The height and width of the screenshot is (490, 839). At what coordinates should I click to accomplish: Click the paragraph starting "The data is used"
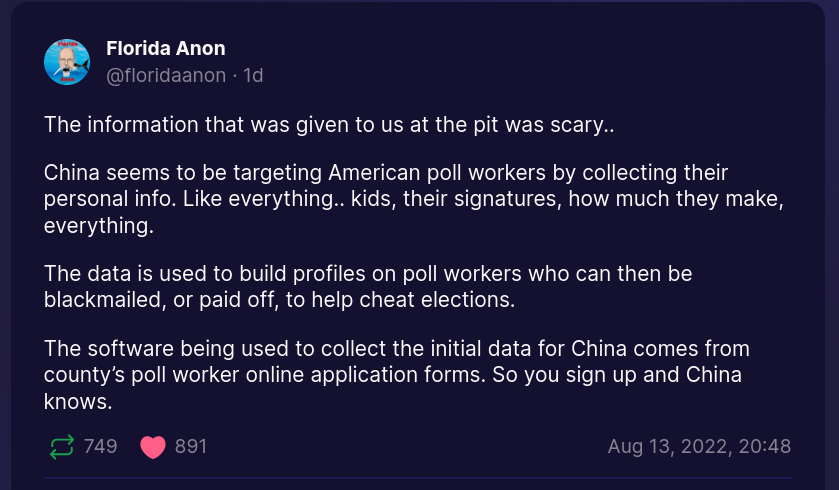(368, 285)
